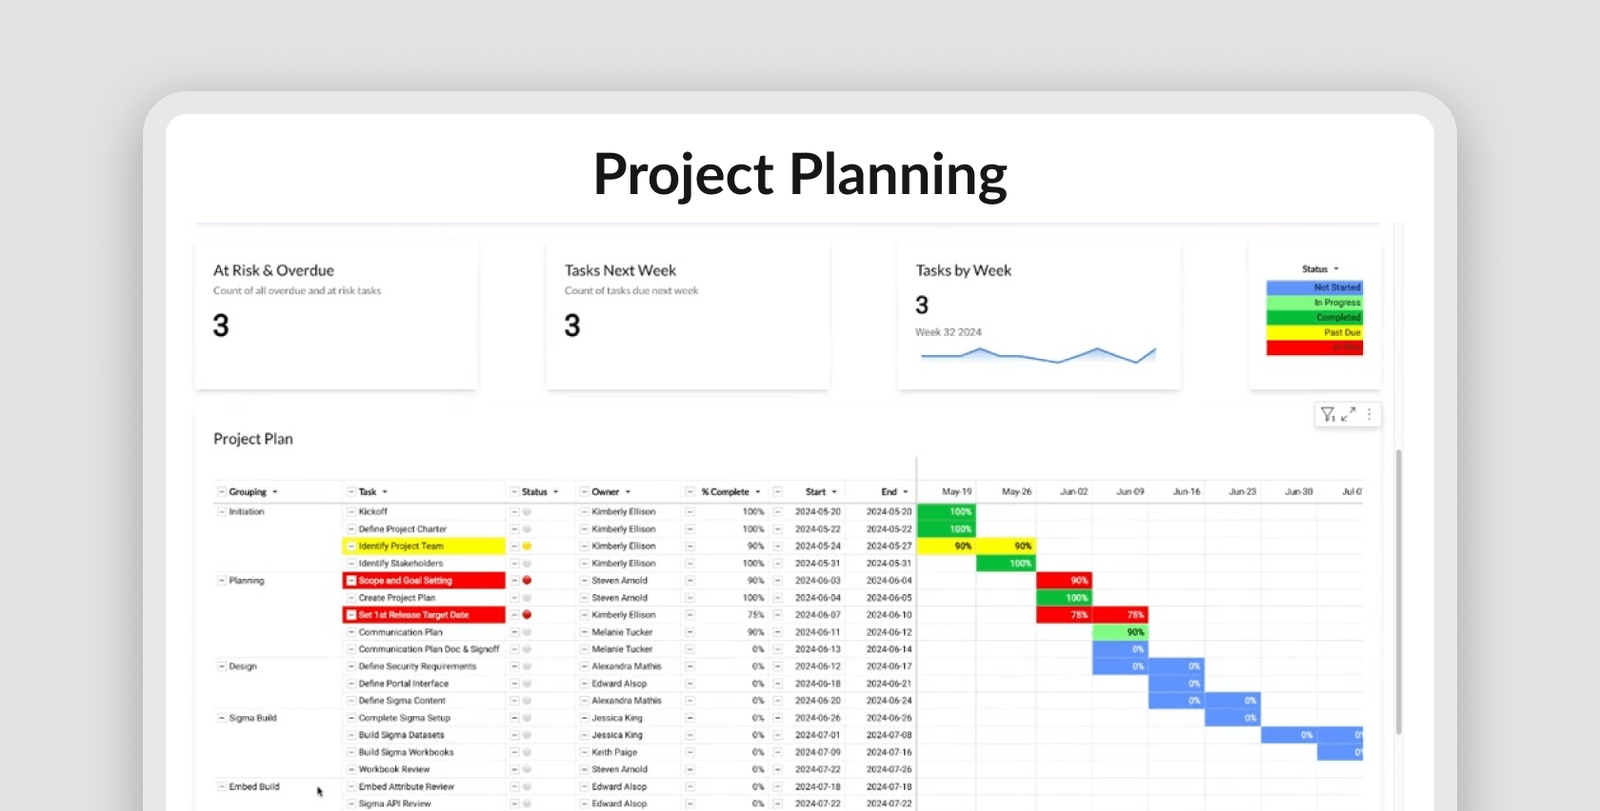Click the Jun-16 timeline column header
This screenshot has width=1600, height=811.
click(x=1187, y=492)
